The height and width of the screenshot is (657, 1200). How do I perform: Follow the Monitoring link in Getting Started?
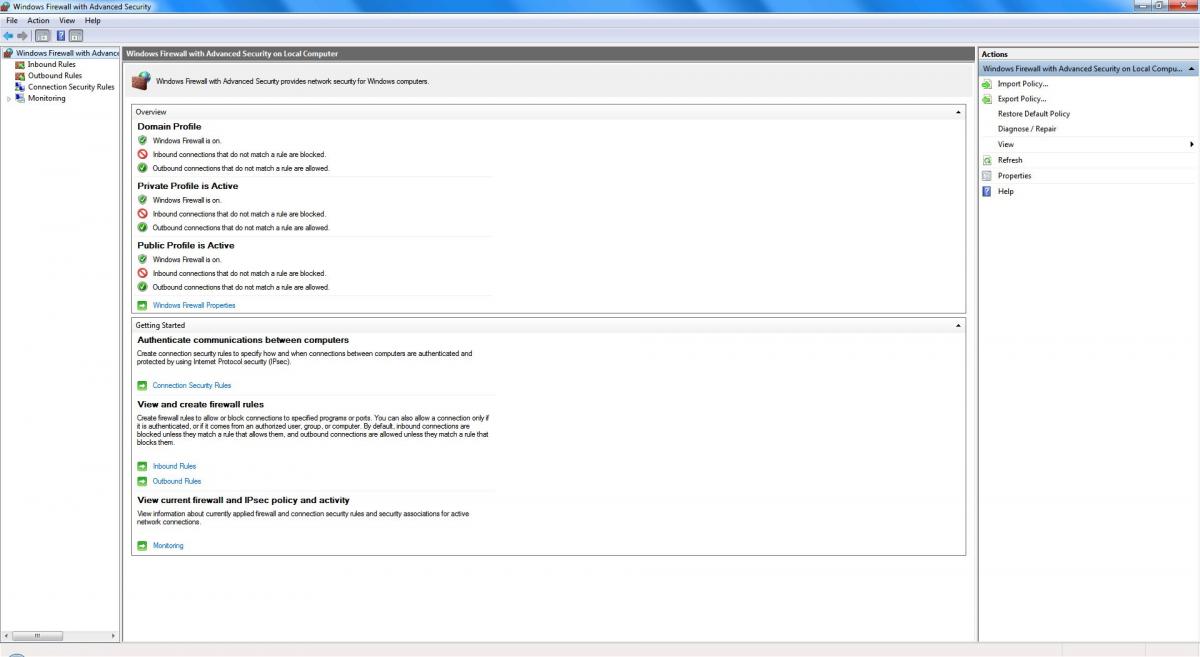(x=168, y=546)
